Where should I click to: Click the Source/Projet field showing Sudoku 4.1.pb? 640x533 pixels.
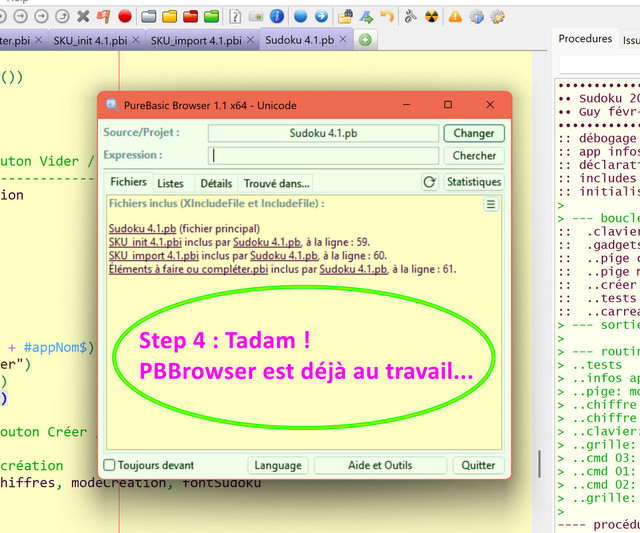[x=323, y=133]
